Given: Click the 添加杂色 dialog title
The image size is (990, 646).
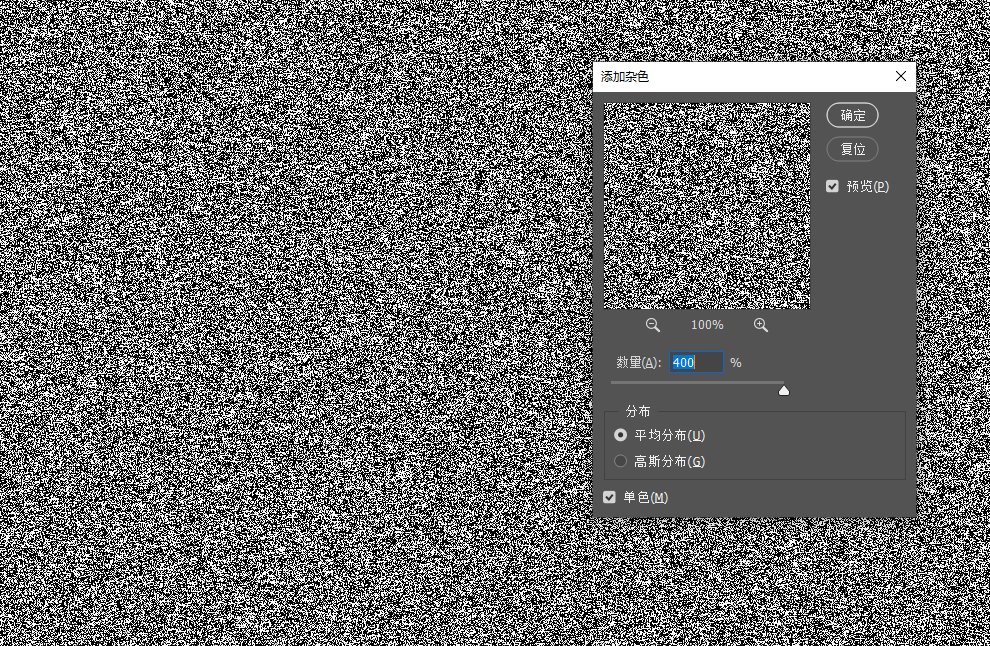Looking at the screenshot, I should coord(625,77).
